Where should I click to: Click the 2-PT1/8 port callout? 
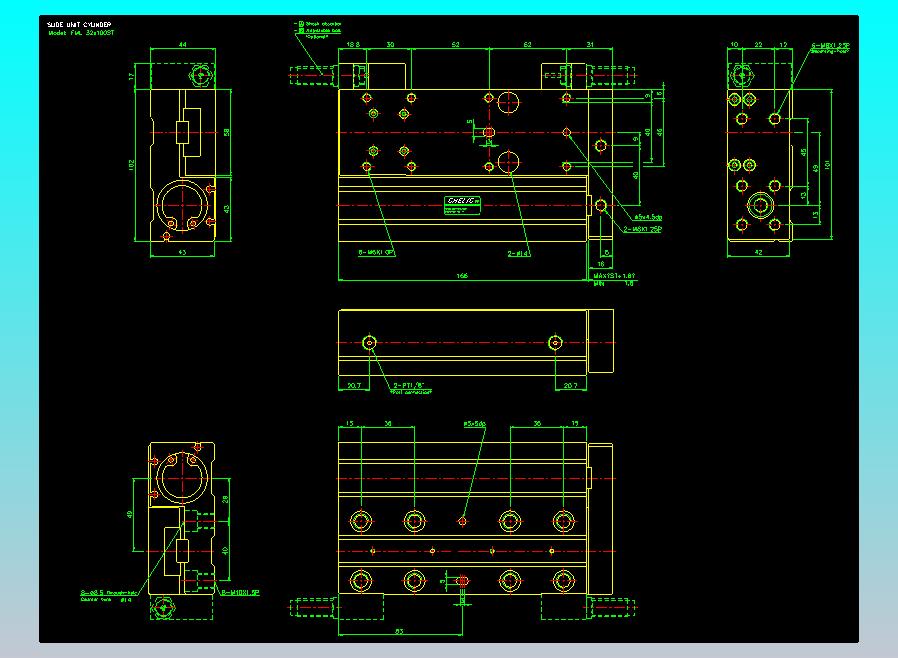click(x=409, y=385)
